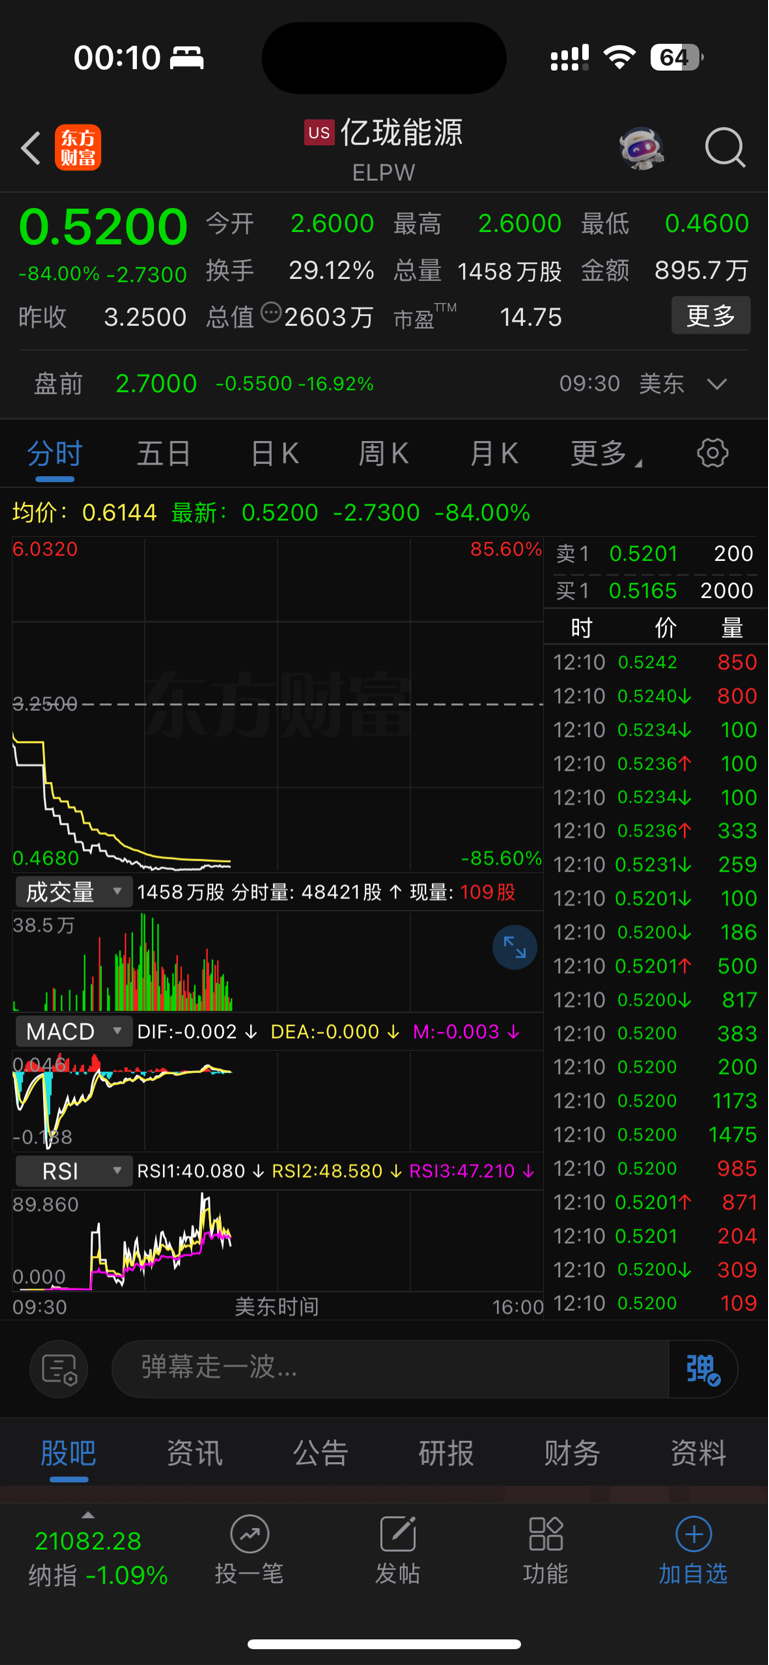769x1665 pixels.
Task: Open the 成交量 indicator dropdown
Action: (74, 892)
